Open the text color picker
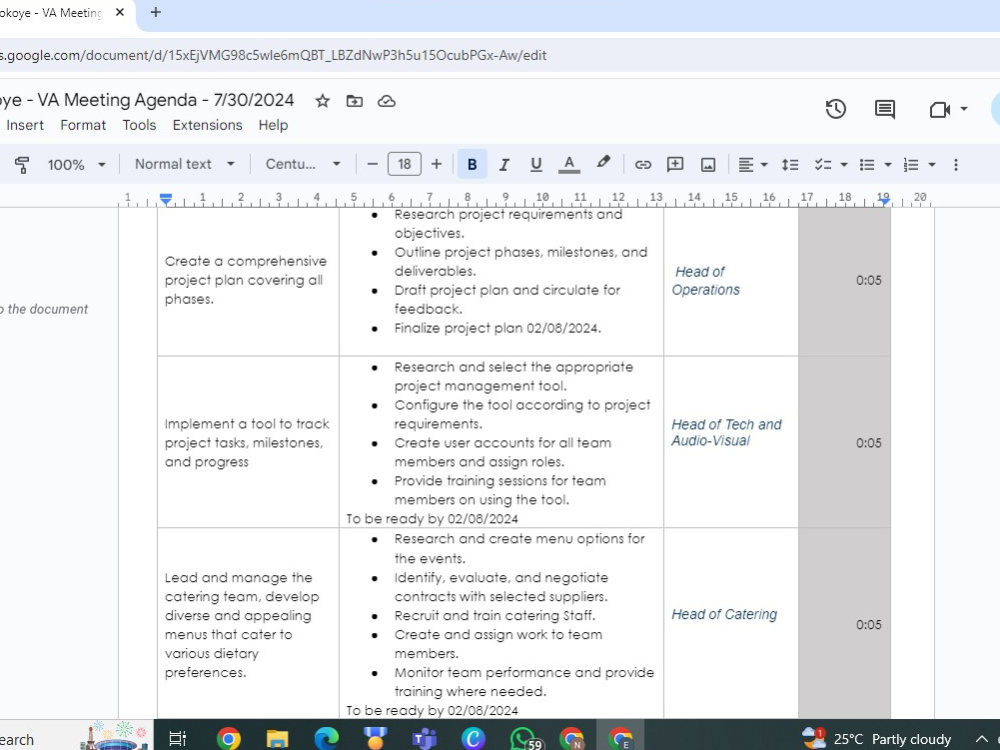1000x750 pixels. (x=569, y=165)
